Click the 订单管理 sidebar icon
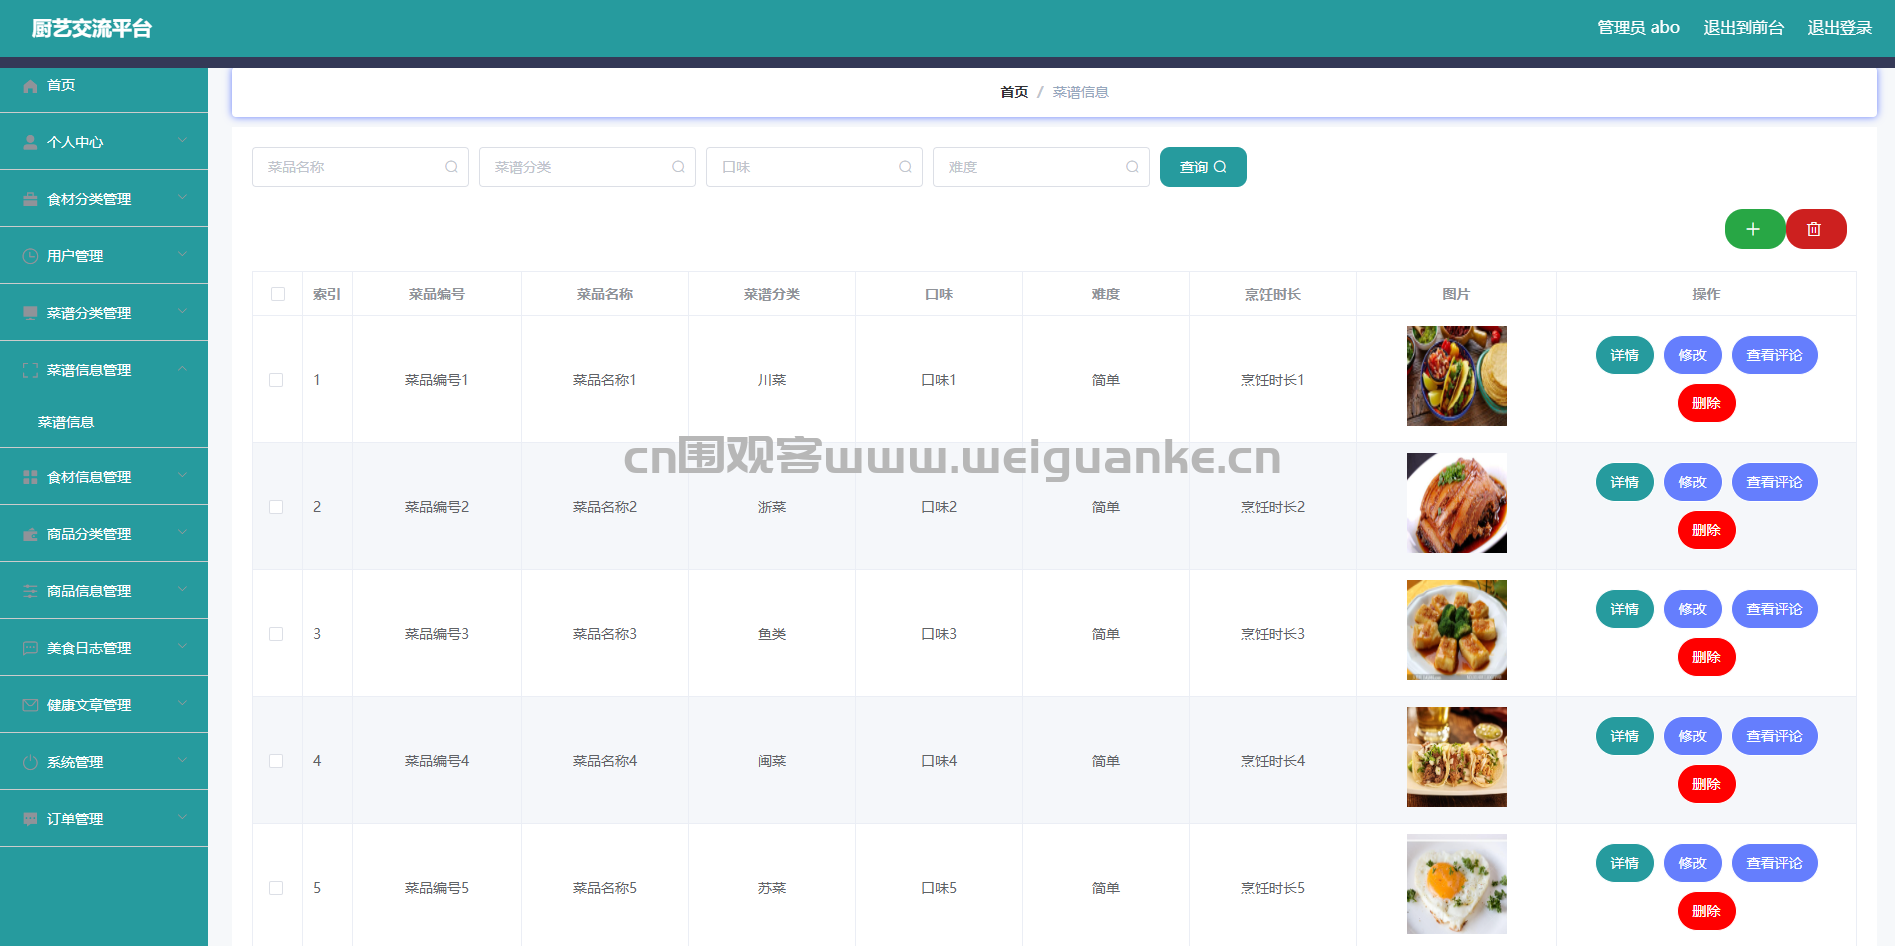The width and height of the screenshot is (1895, 946). click(x=30, y=819)
